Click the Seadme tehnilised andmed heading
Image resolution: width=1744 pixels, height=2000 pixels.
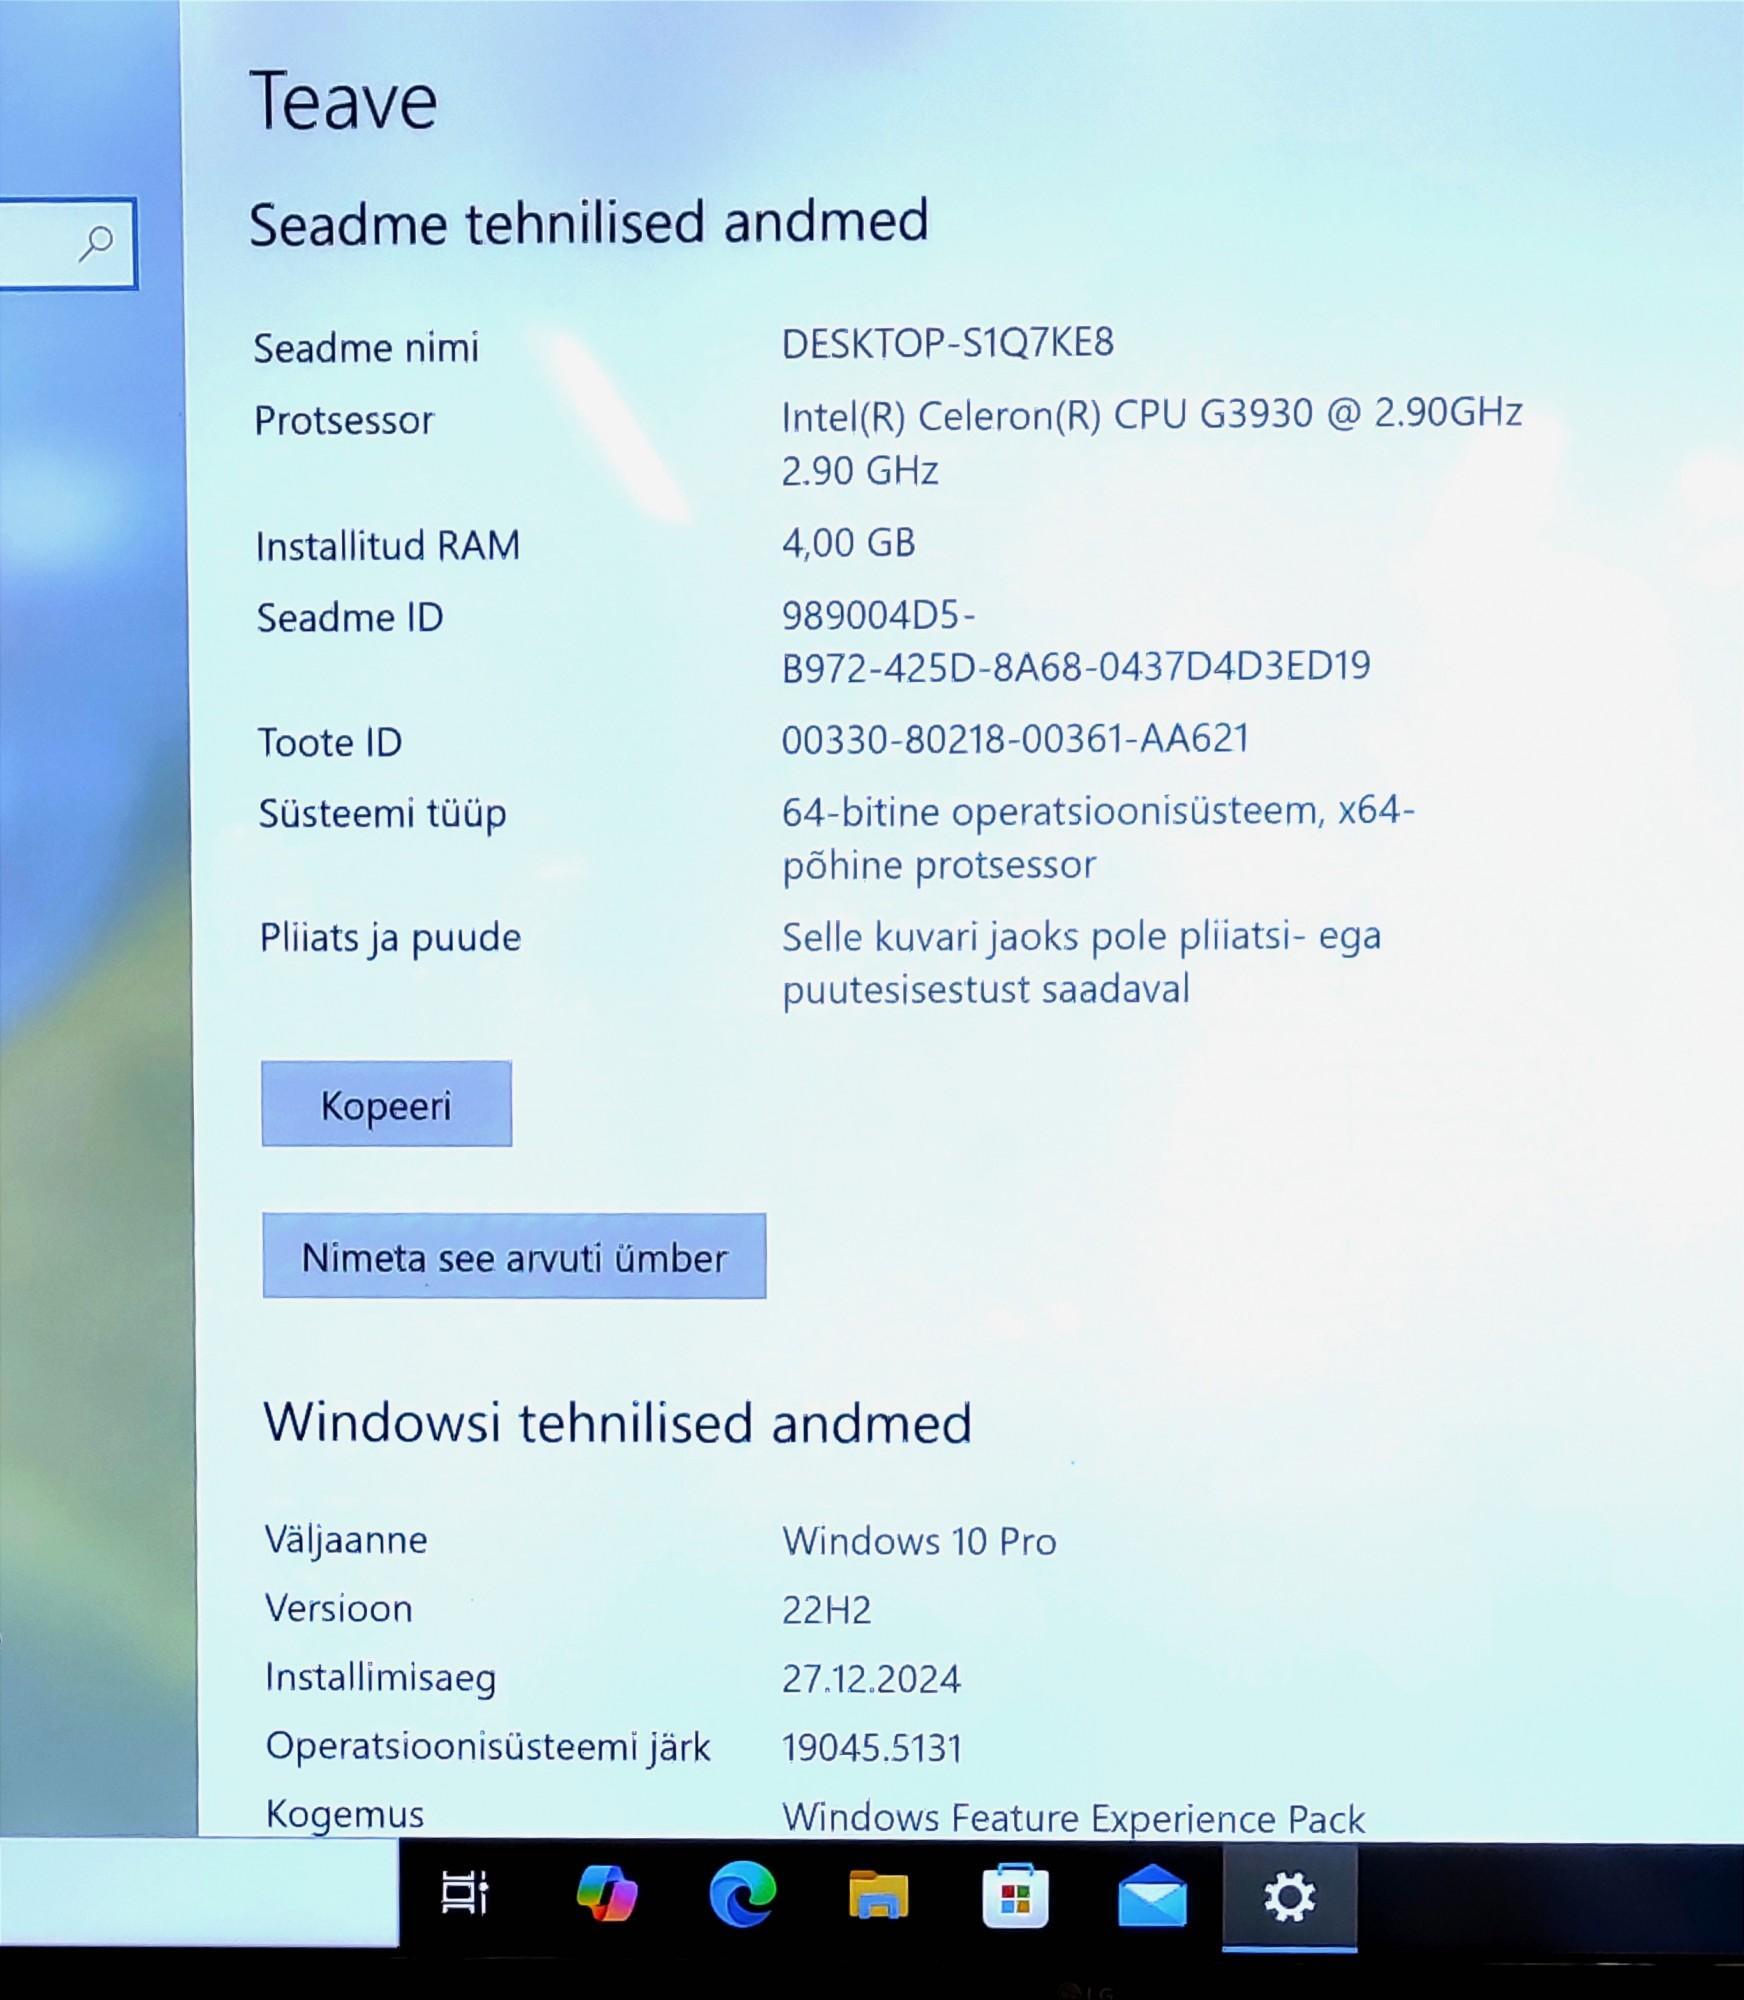589,222
